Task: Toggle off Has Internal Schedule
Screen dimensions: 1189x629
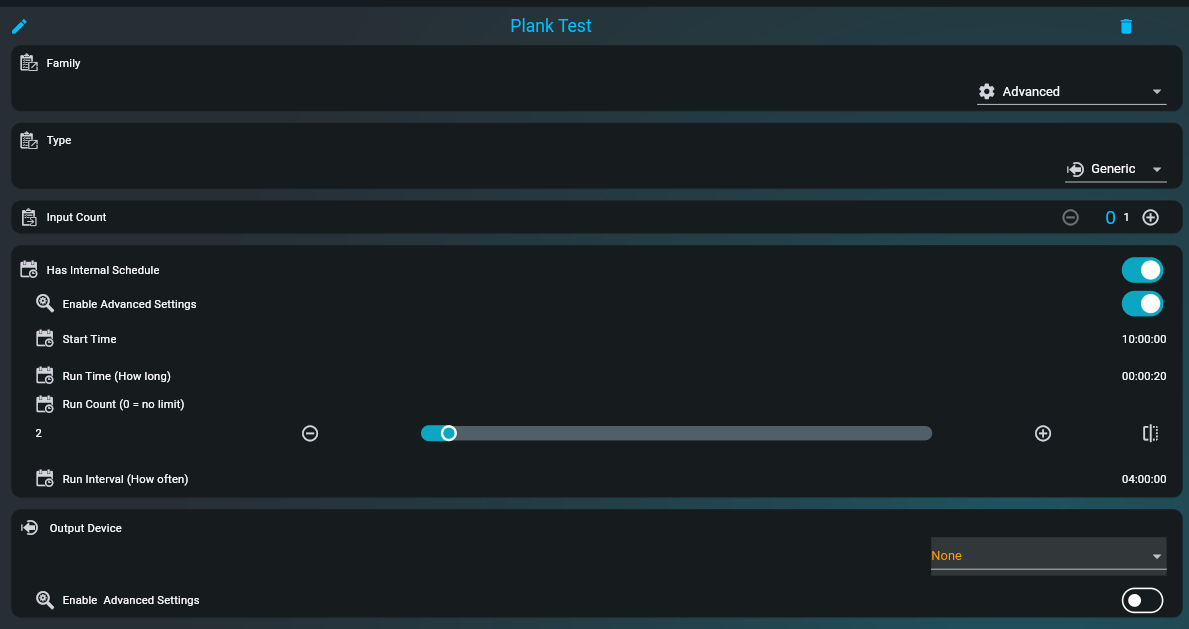Action: point(1142,270)
